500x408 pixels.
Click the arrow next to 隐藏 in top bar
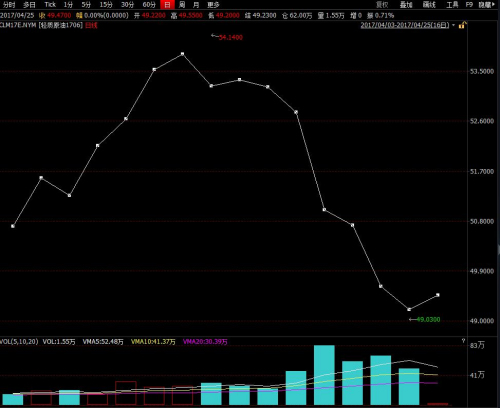tap(493, 5)
